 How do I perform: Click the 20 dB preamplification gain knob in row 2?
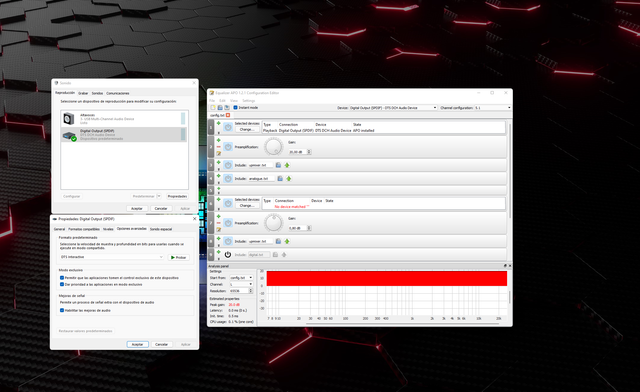[x=273, y=147]
